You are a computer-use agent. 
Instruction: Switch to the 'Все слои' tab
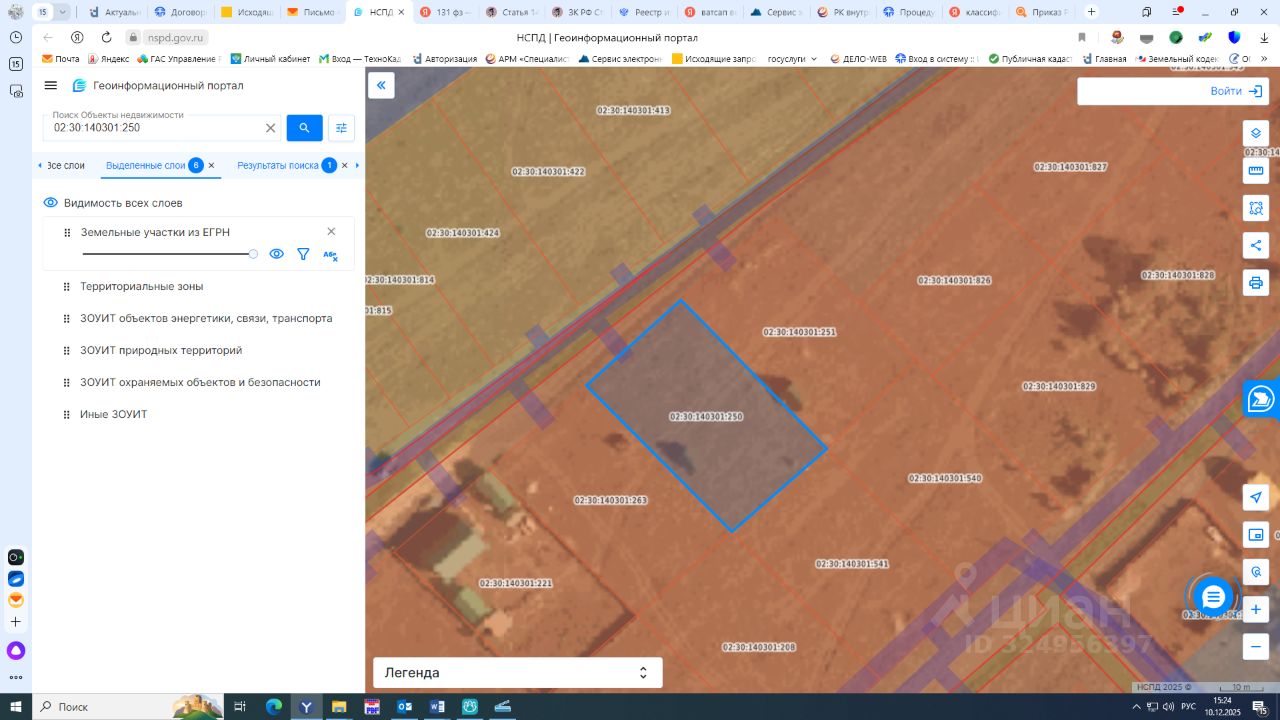click(66, 165)
